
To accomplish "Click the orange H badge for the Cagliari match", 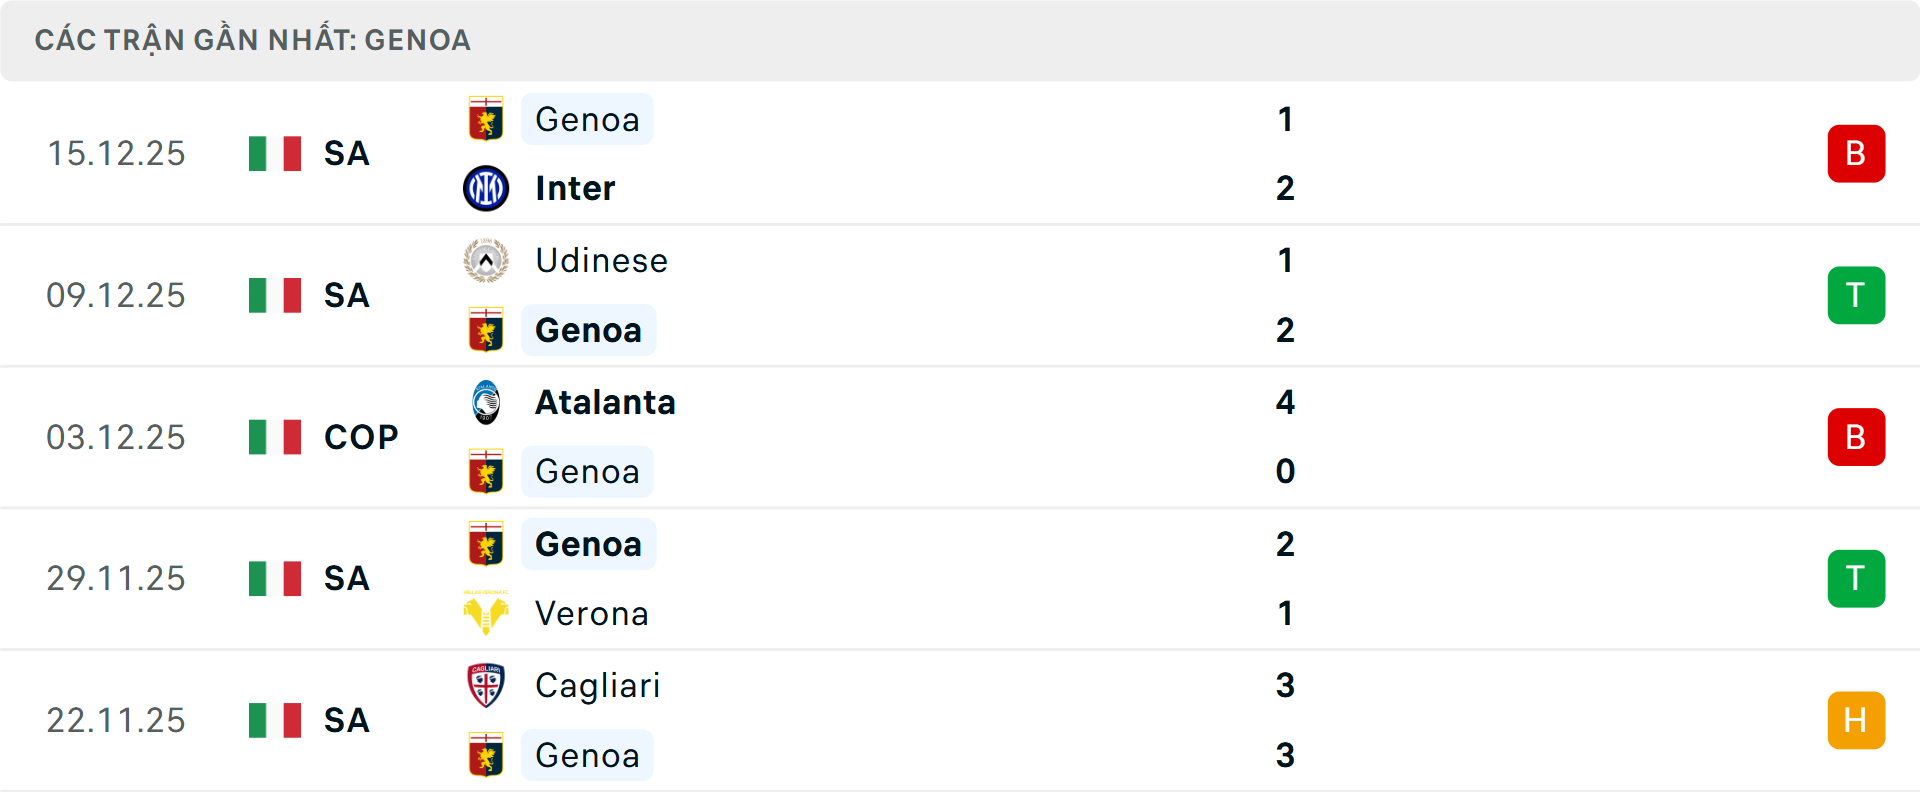I will 1856,720.
